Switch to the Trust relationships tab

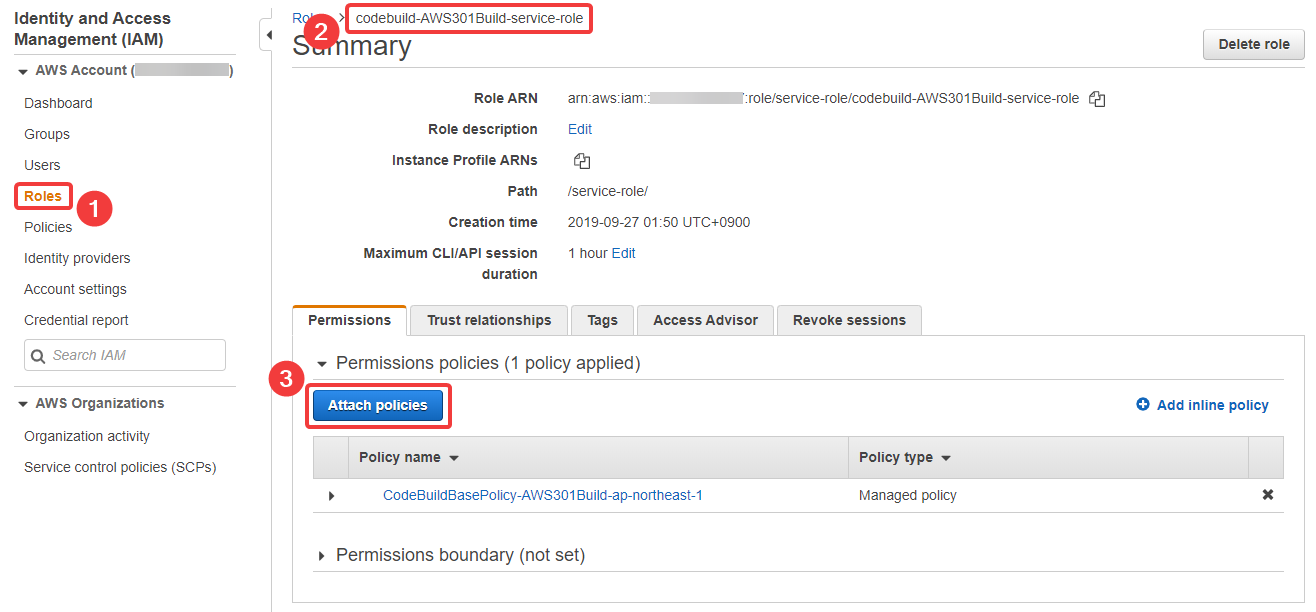click(x=489, y=320)
